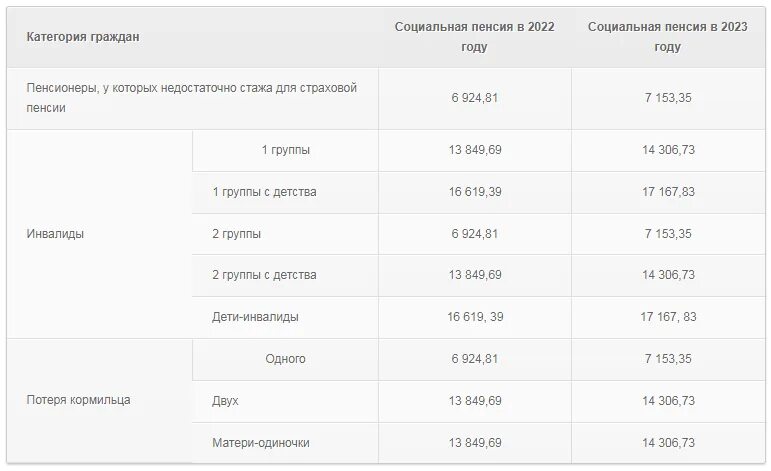The image size is (771, 471).
Task: Click the 'Дети-инвалиды' cell
Action: click(x=255, y=317)
